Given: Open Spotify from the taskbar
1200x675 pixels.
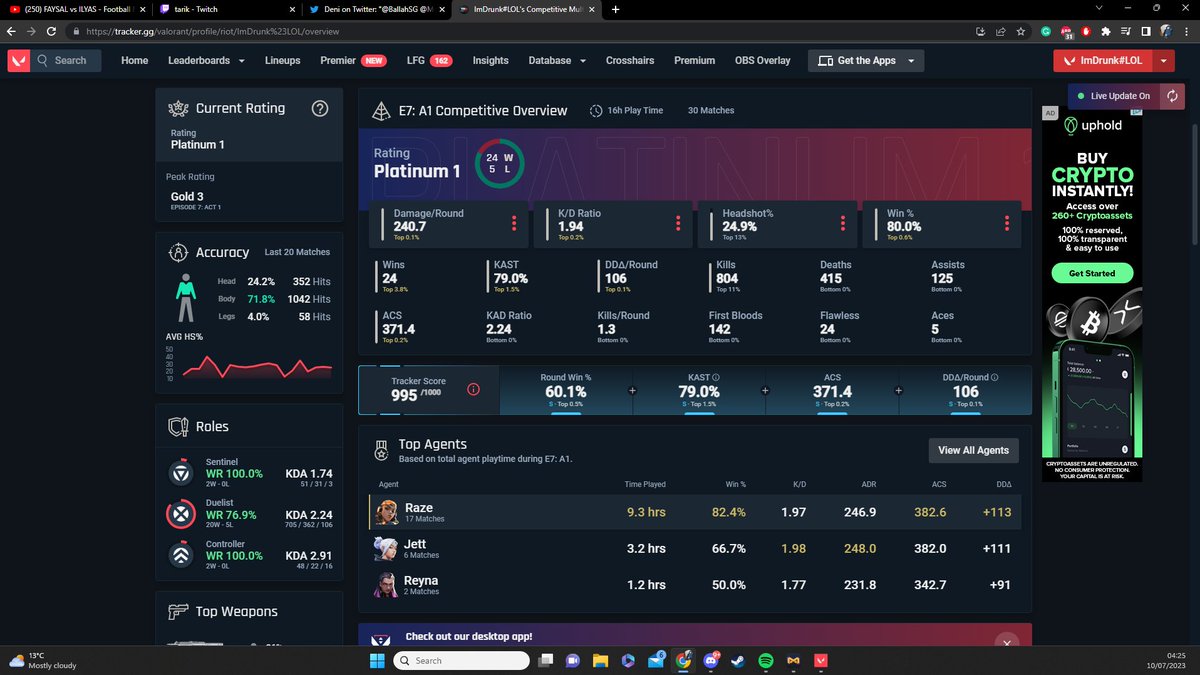Looking at the screenshot, I should click(x=766, y=661).
